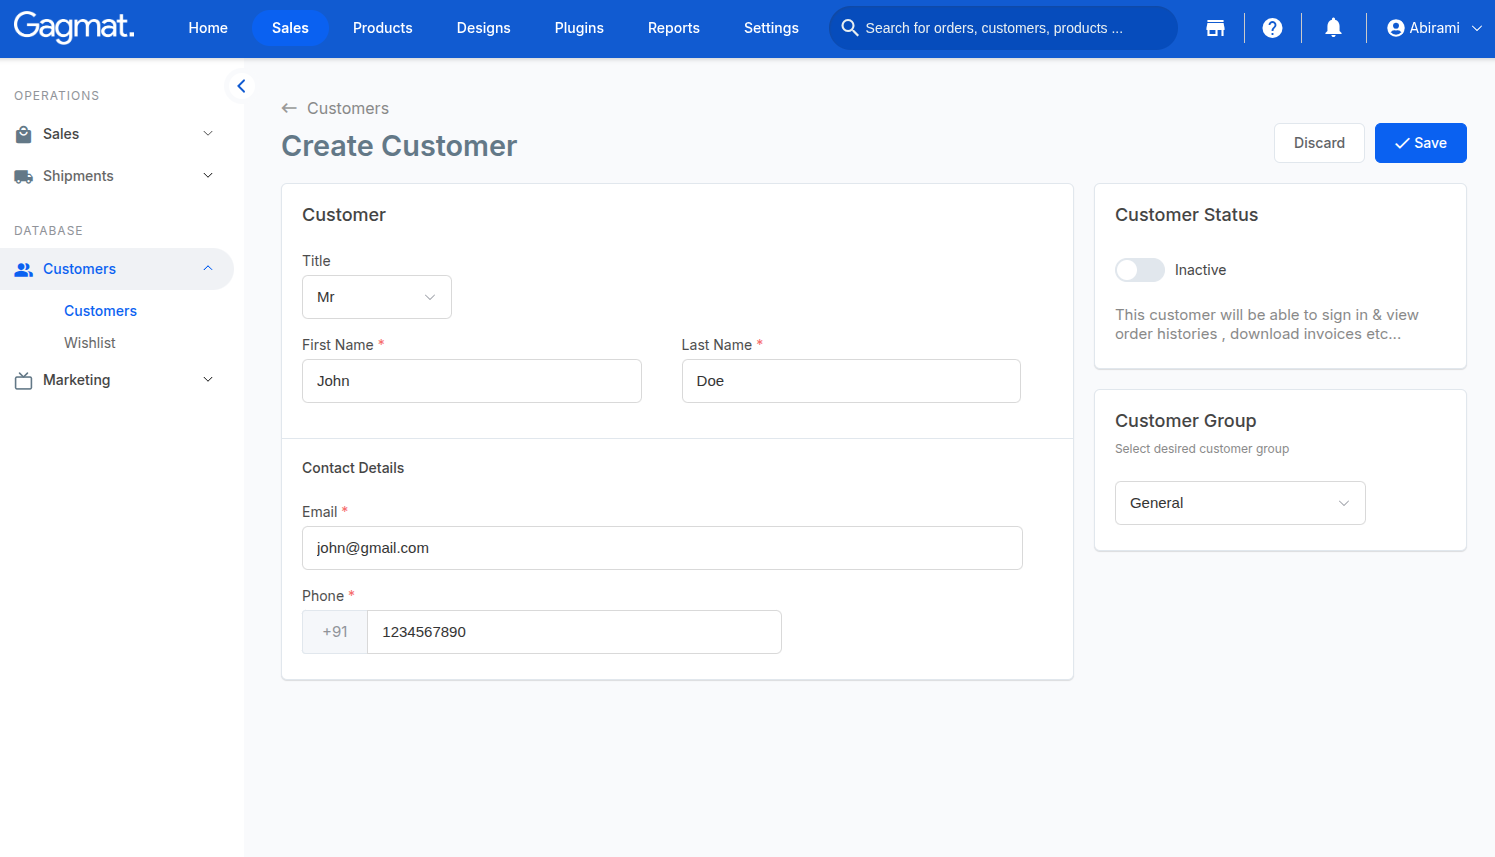Toggle the Inactive customer status switch
Screen dimensions: 1495x857
pyautogui.click(x=1140, y=270)
